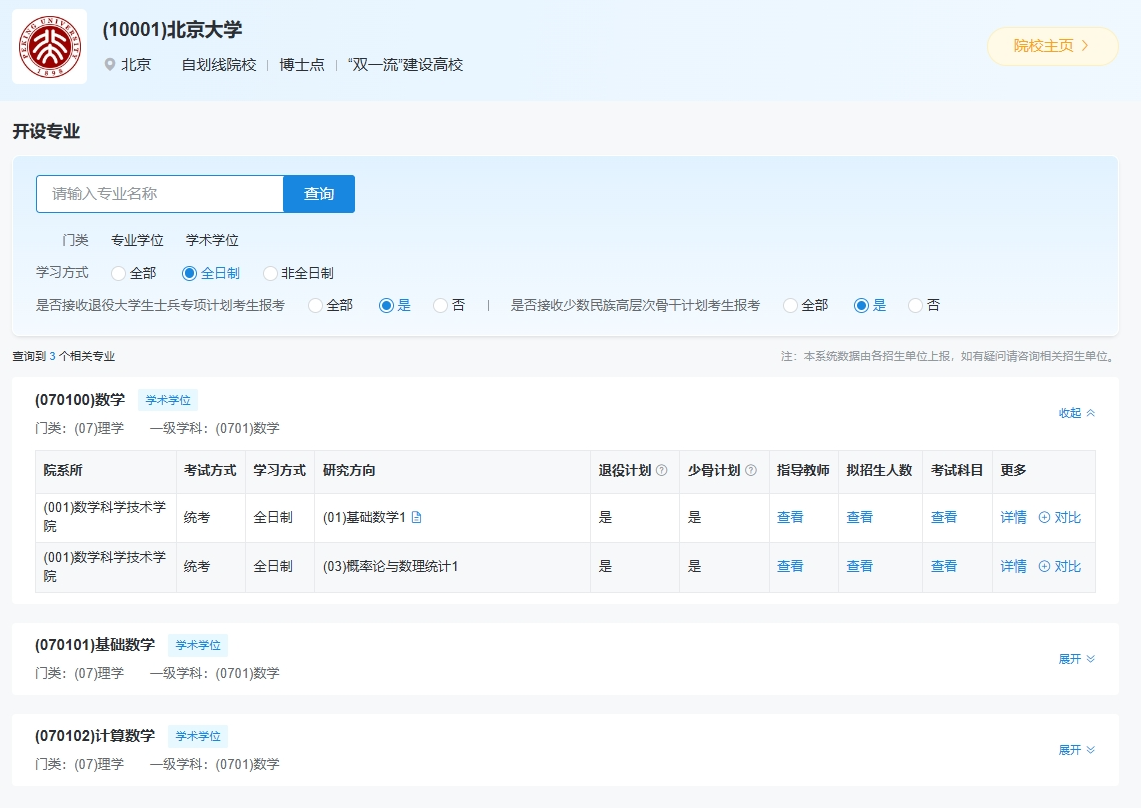1141x808 pixels.
Task: Open 详情 link for 基础数学1 row
Action: pos(1013,518)
